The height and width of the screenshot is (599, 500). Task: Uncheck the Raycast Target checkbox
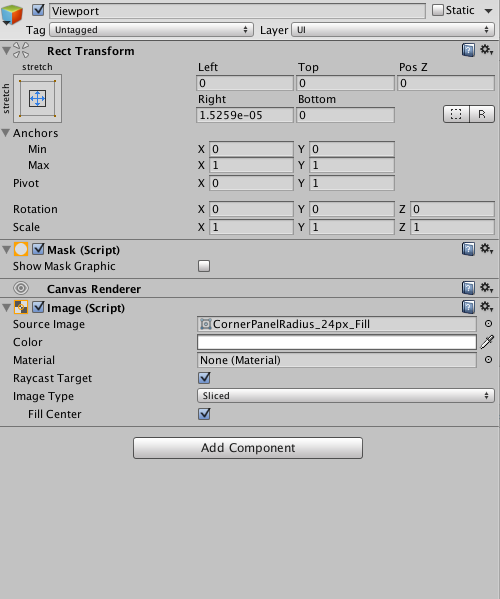(x=204, y=378)
